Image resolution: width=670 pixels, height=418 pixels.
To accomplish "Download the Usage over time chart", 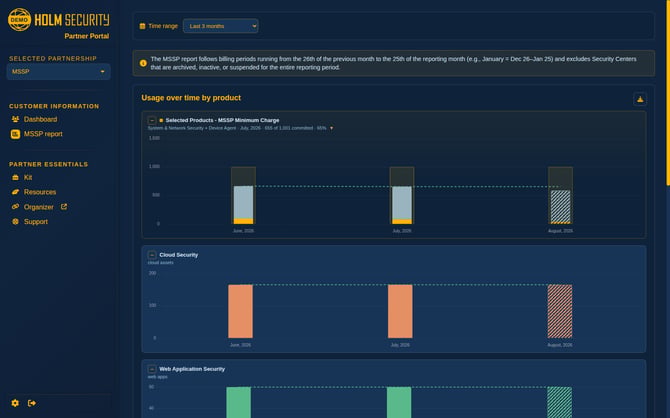I will (640, 99).
